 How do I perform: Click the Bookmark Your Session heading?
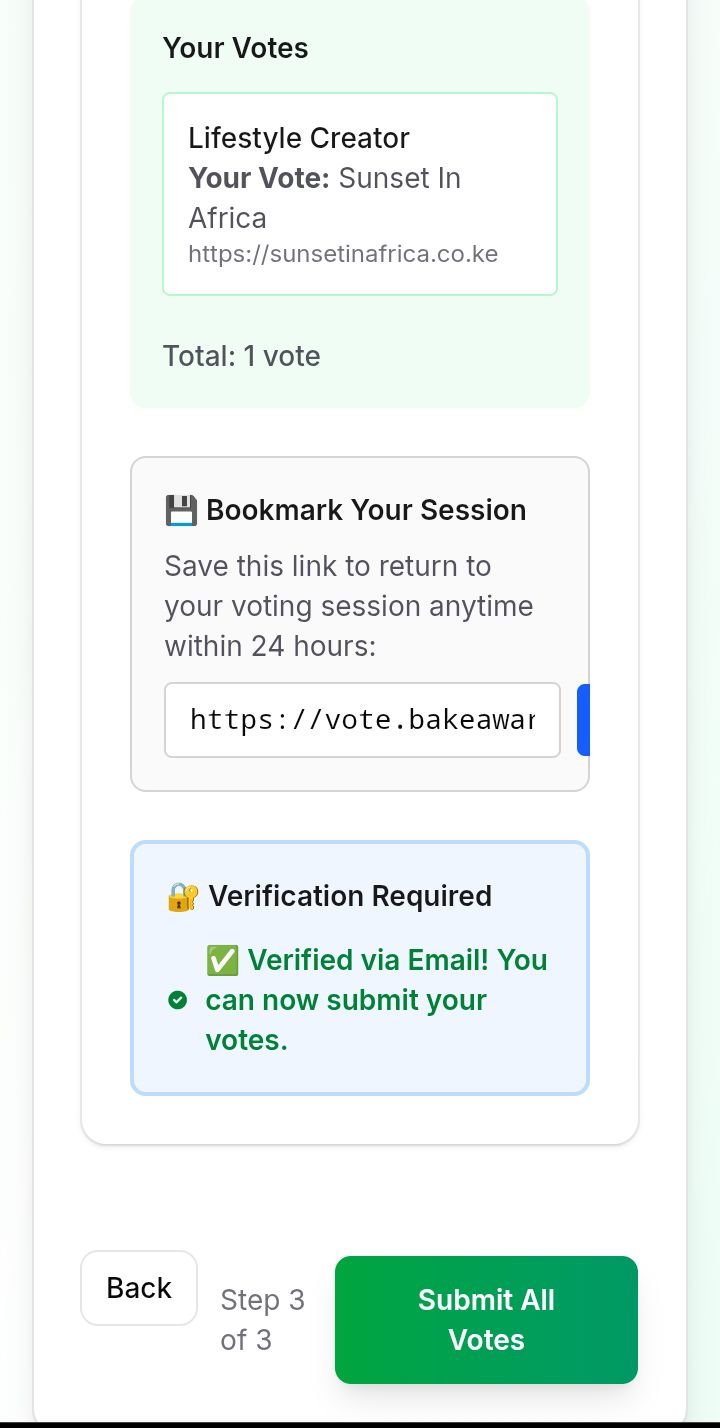[366, 510]
